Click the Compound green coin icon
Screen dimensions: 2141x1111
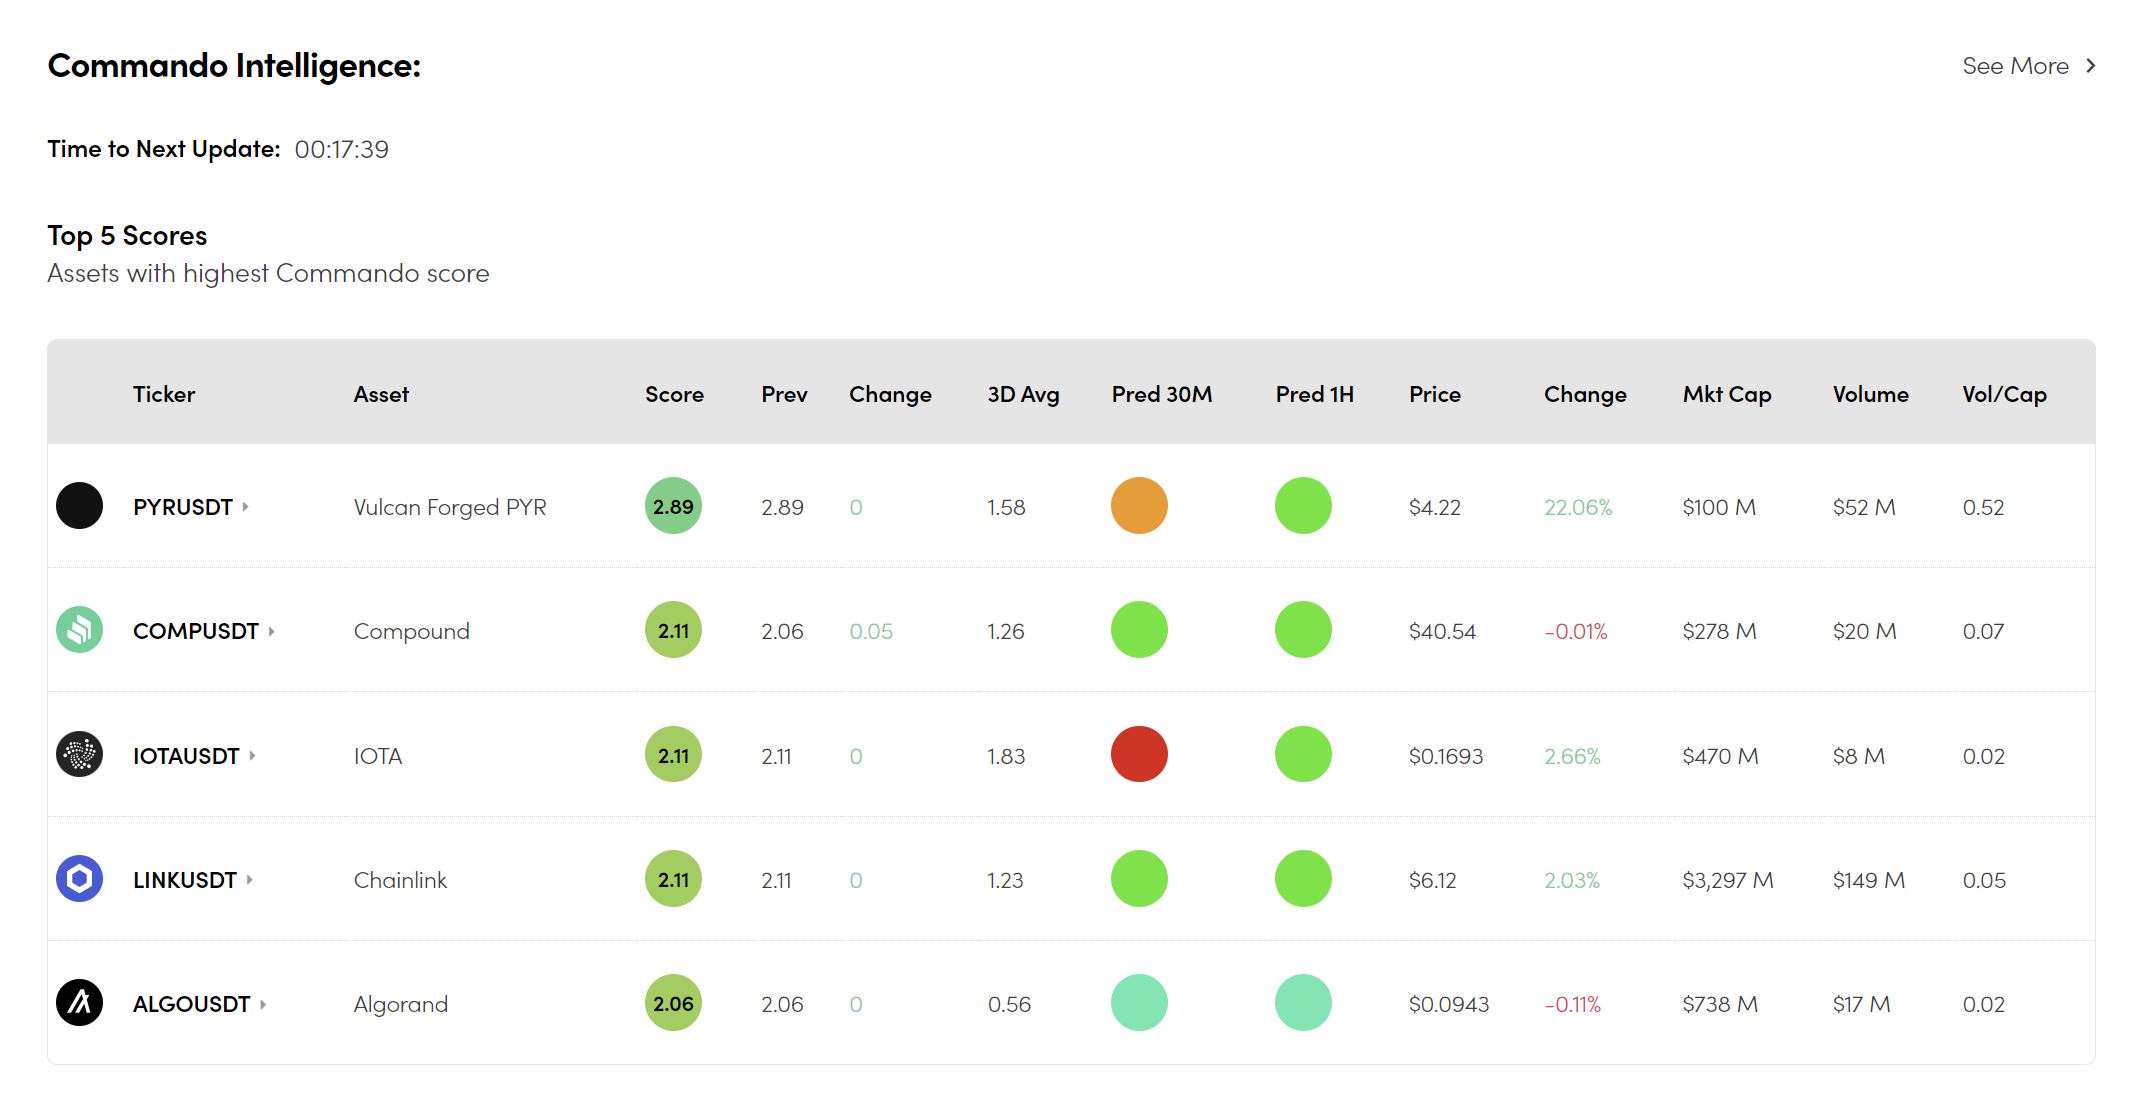pyautogui.click(x=79, y=630)
